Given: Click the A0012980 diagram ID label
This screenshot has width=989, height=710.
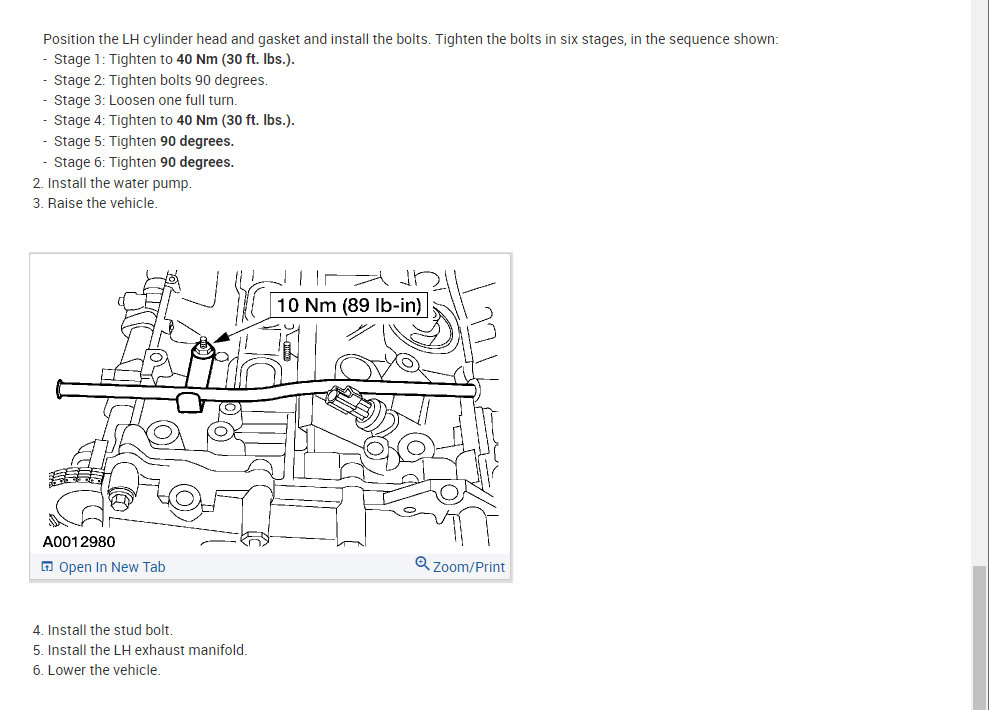Looking at the screenshot, I should point(79,542).
